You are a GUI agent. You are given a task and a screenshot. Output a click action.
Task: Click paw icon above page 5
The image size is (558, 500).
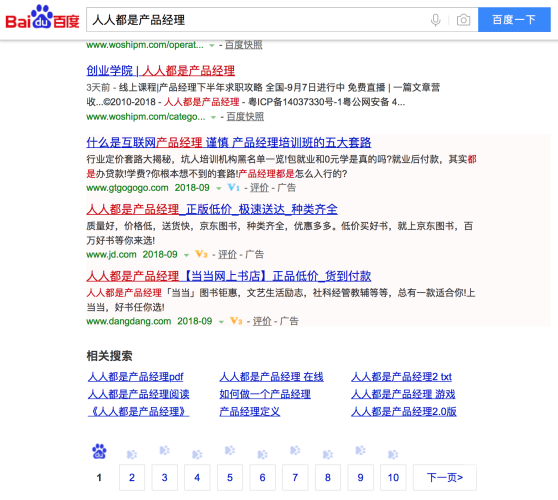230,450
